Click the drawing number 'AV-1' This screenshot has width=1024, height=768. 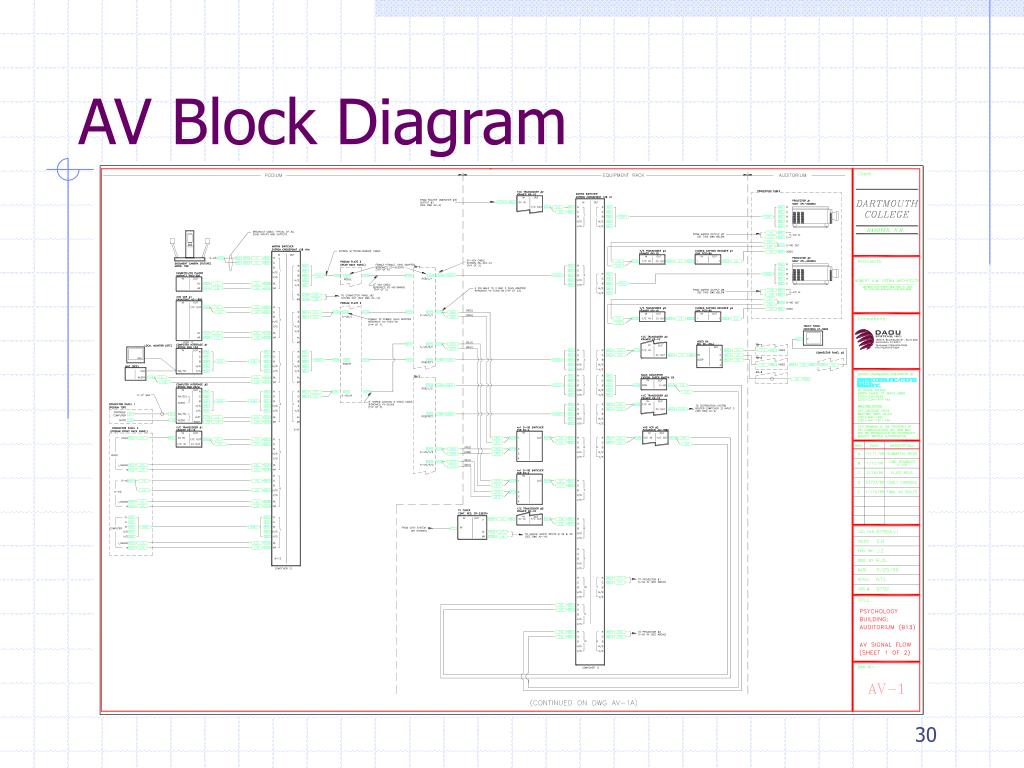(x=886, y=689)
